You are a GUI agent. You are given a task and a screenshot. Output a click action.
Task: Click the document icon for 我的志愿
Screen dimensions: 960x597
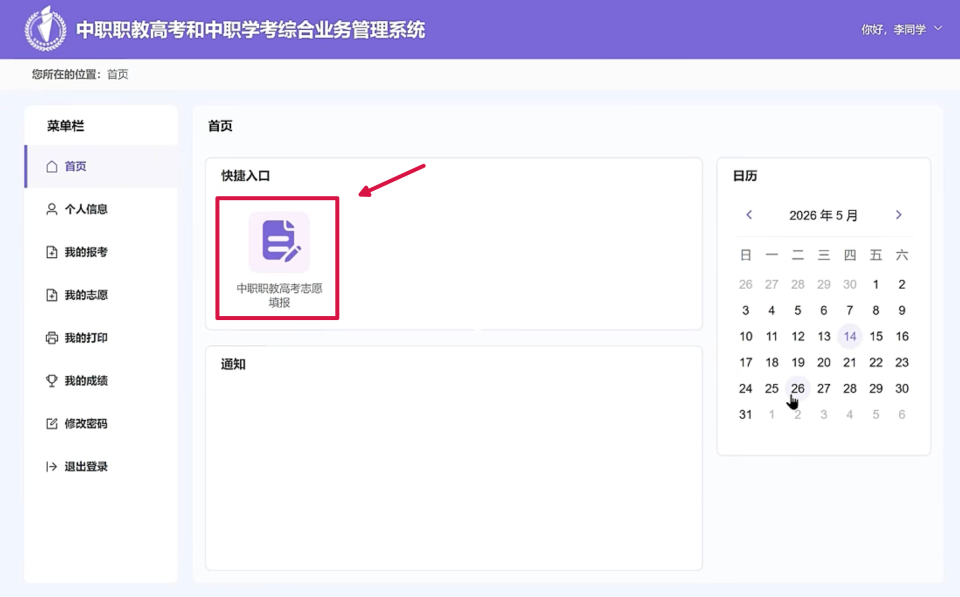(x=51, y=295)
